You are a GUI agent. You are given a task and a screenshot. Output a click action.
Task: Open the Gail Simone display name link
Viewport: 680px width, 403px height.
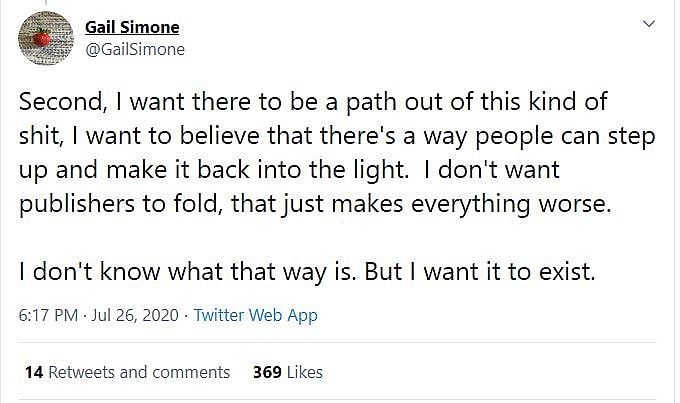134,27
